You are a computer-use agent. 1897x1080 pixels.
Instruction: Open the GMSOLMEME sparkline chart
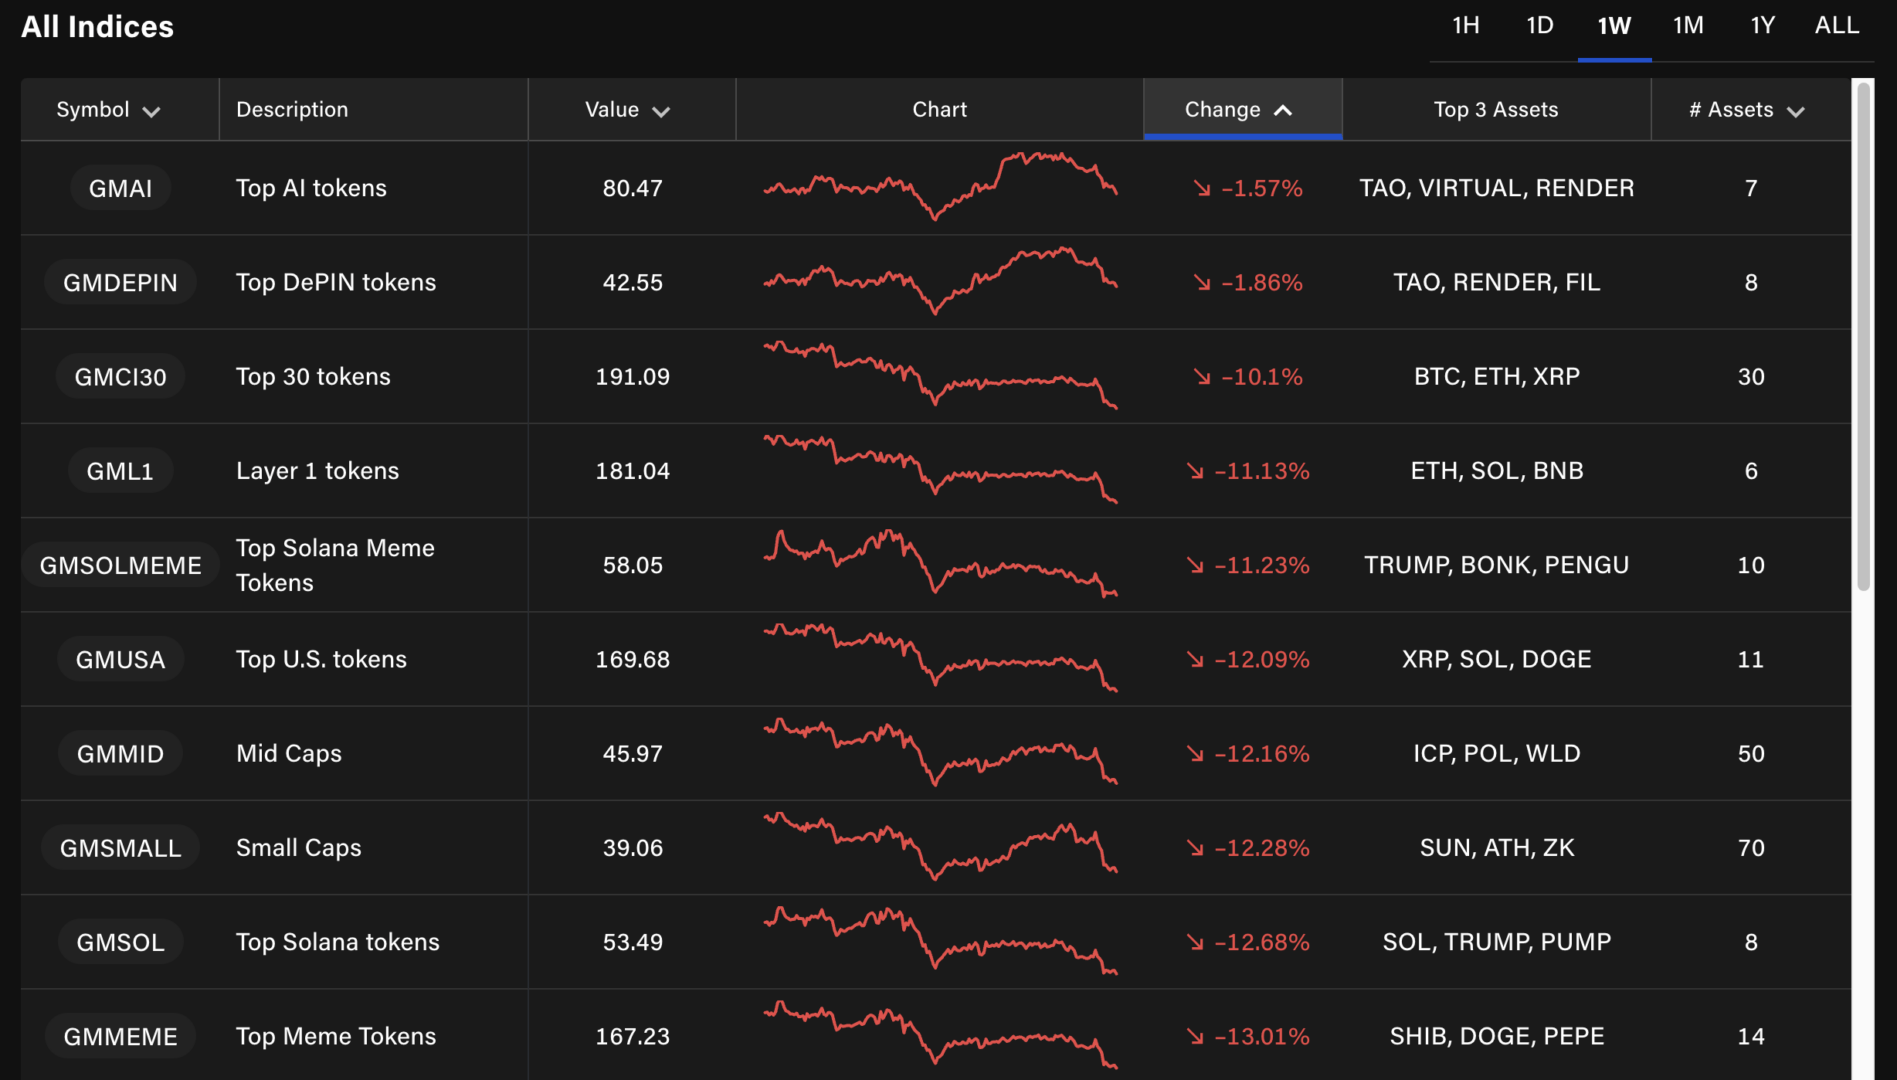(x=939, y=565)
